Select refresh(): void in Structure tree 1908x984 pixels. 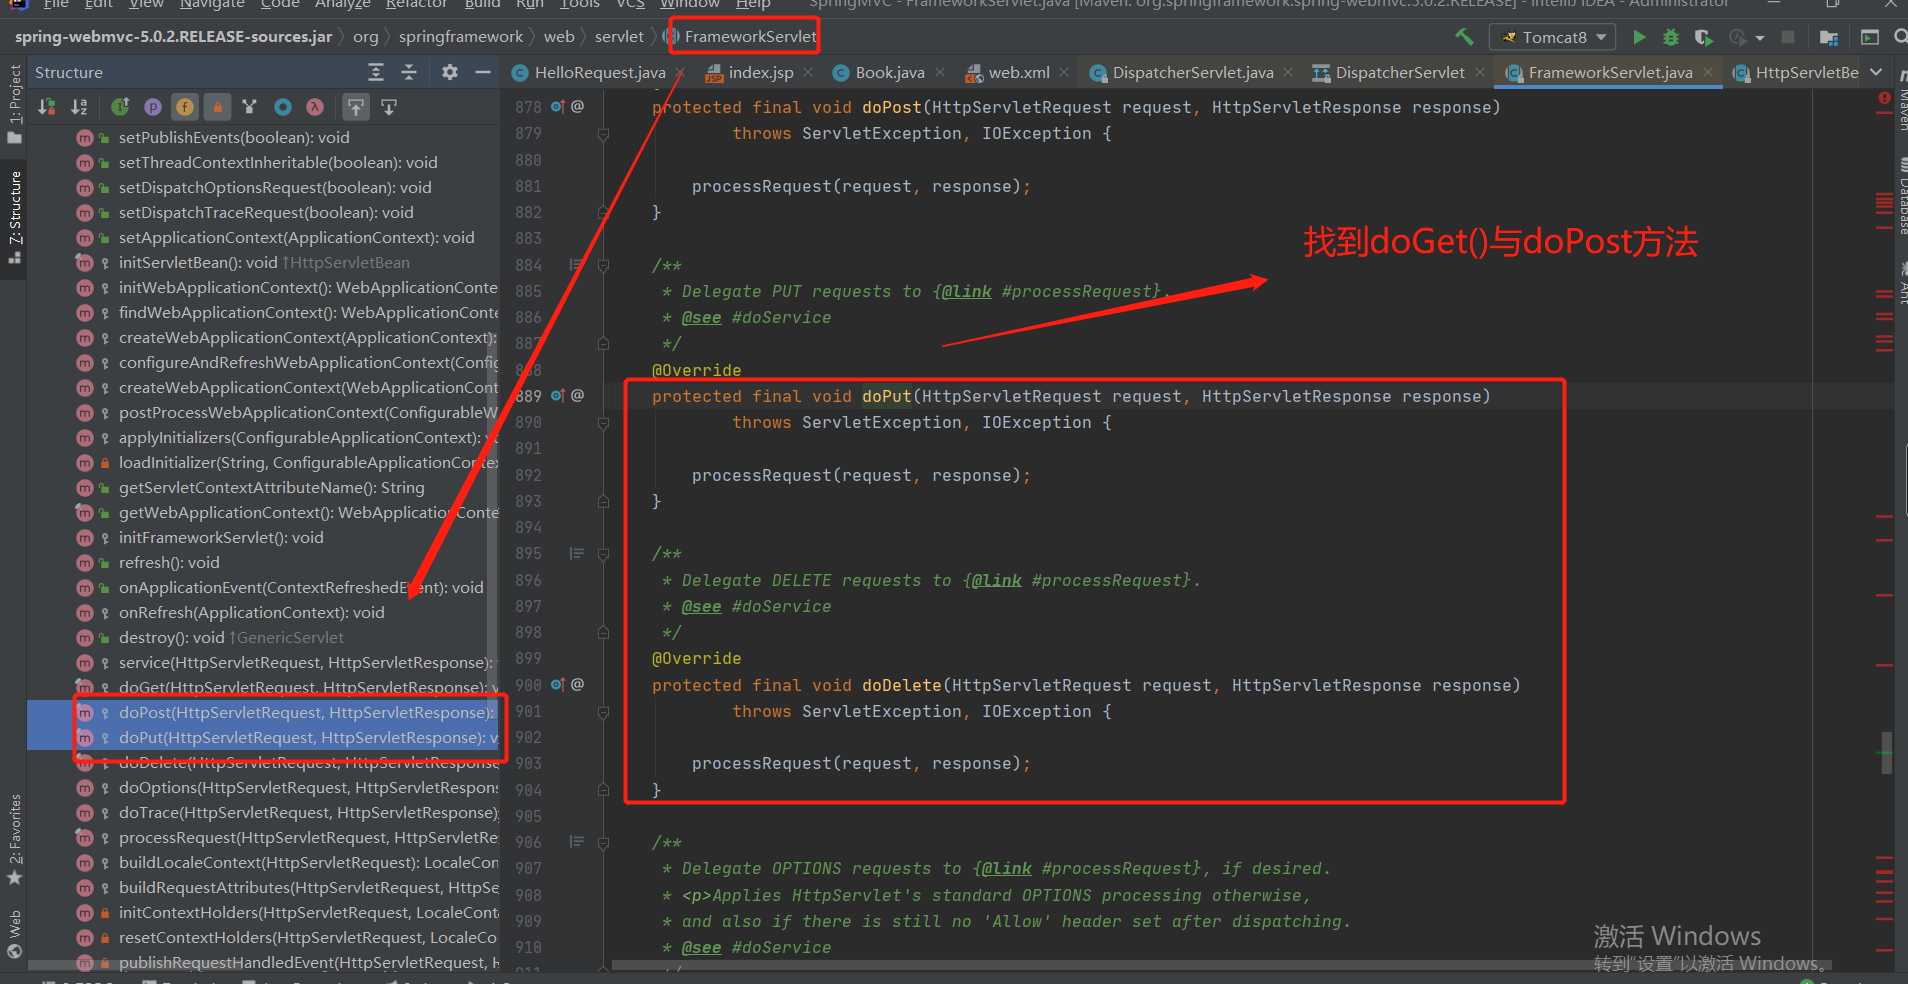coord(168,562)
